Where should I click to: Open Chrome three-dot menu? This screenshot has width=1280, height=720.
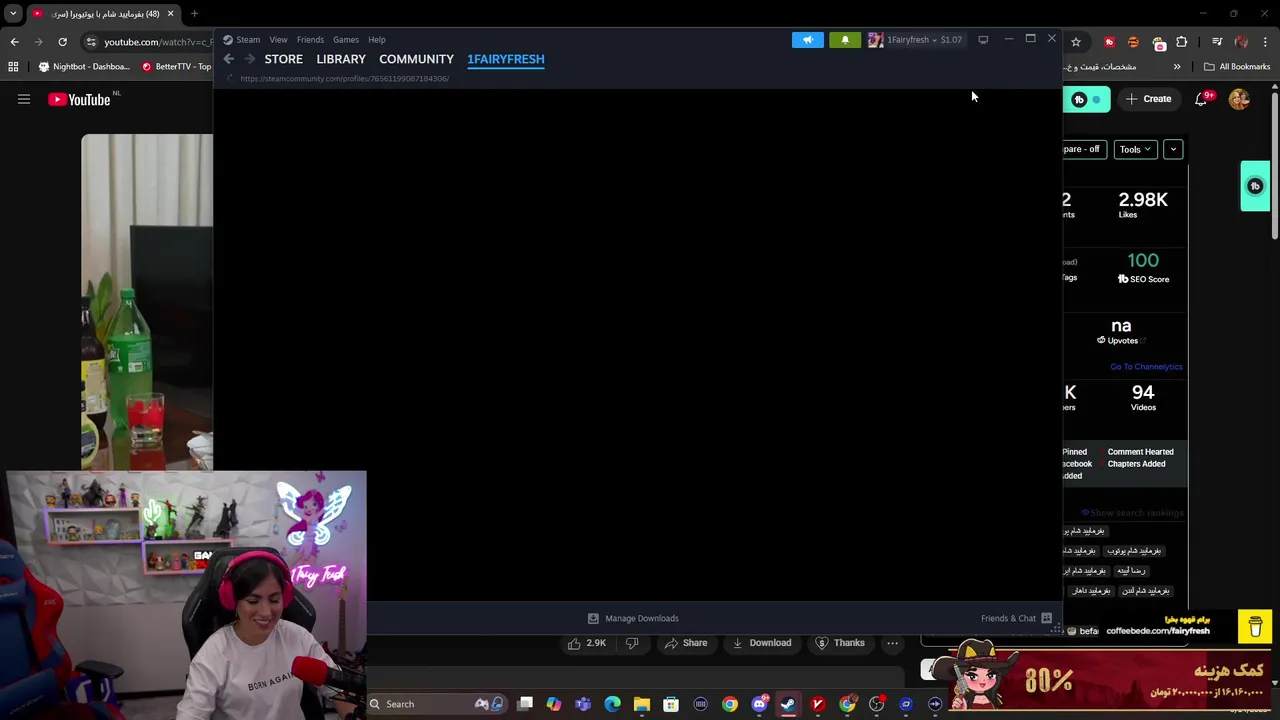[x=1266, y=42]
